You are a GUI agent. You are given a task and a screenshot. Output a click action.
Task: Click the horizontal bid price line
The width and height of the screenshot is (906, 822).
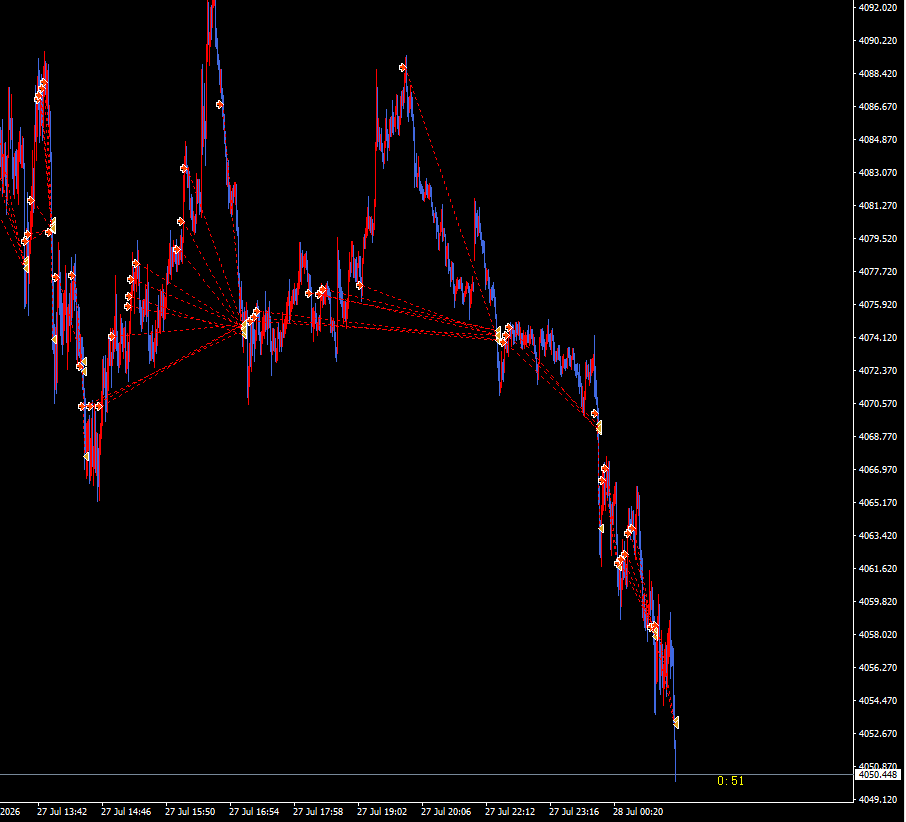click(426, 775)
